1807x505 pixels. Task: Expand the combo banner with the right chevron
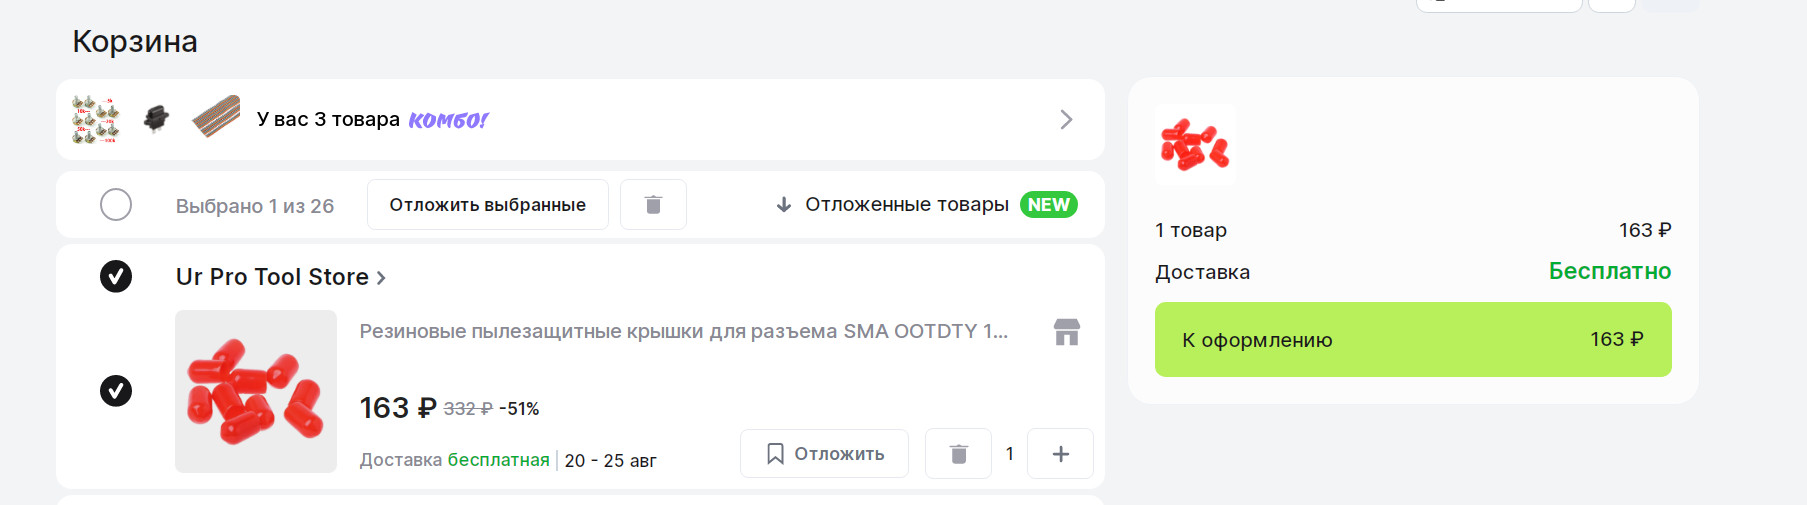click(1066, 120)
